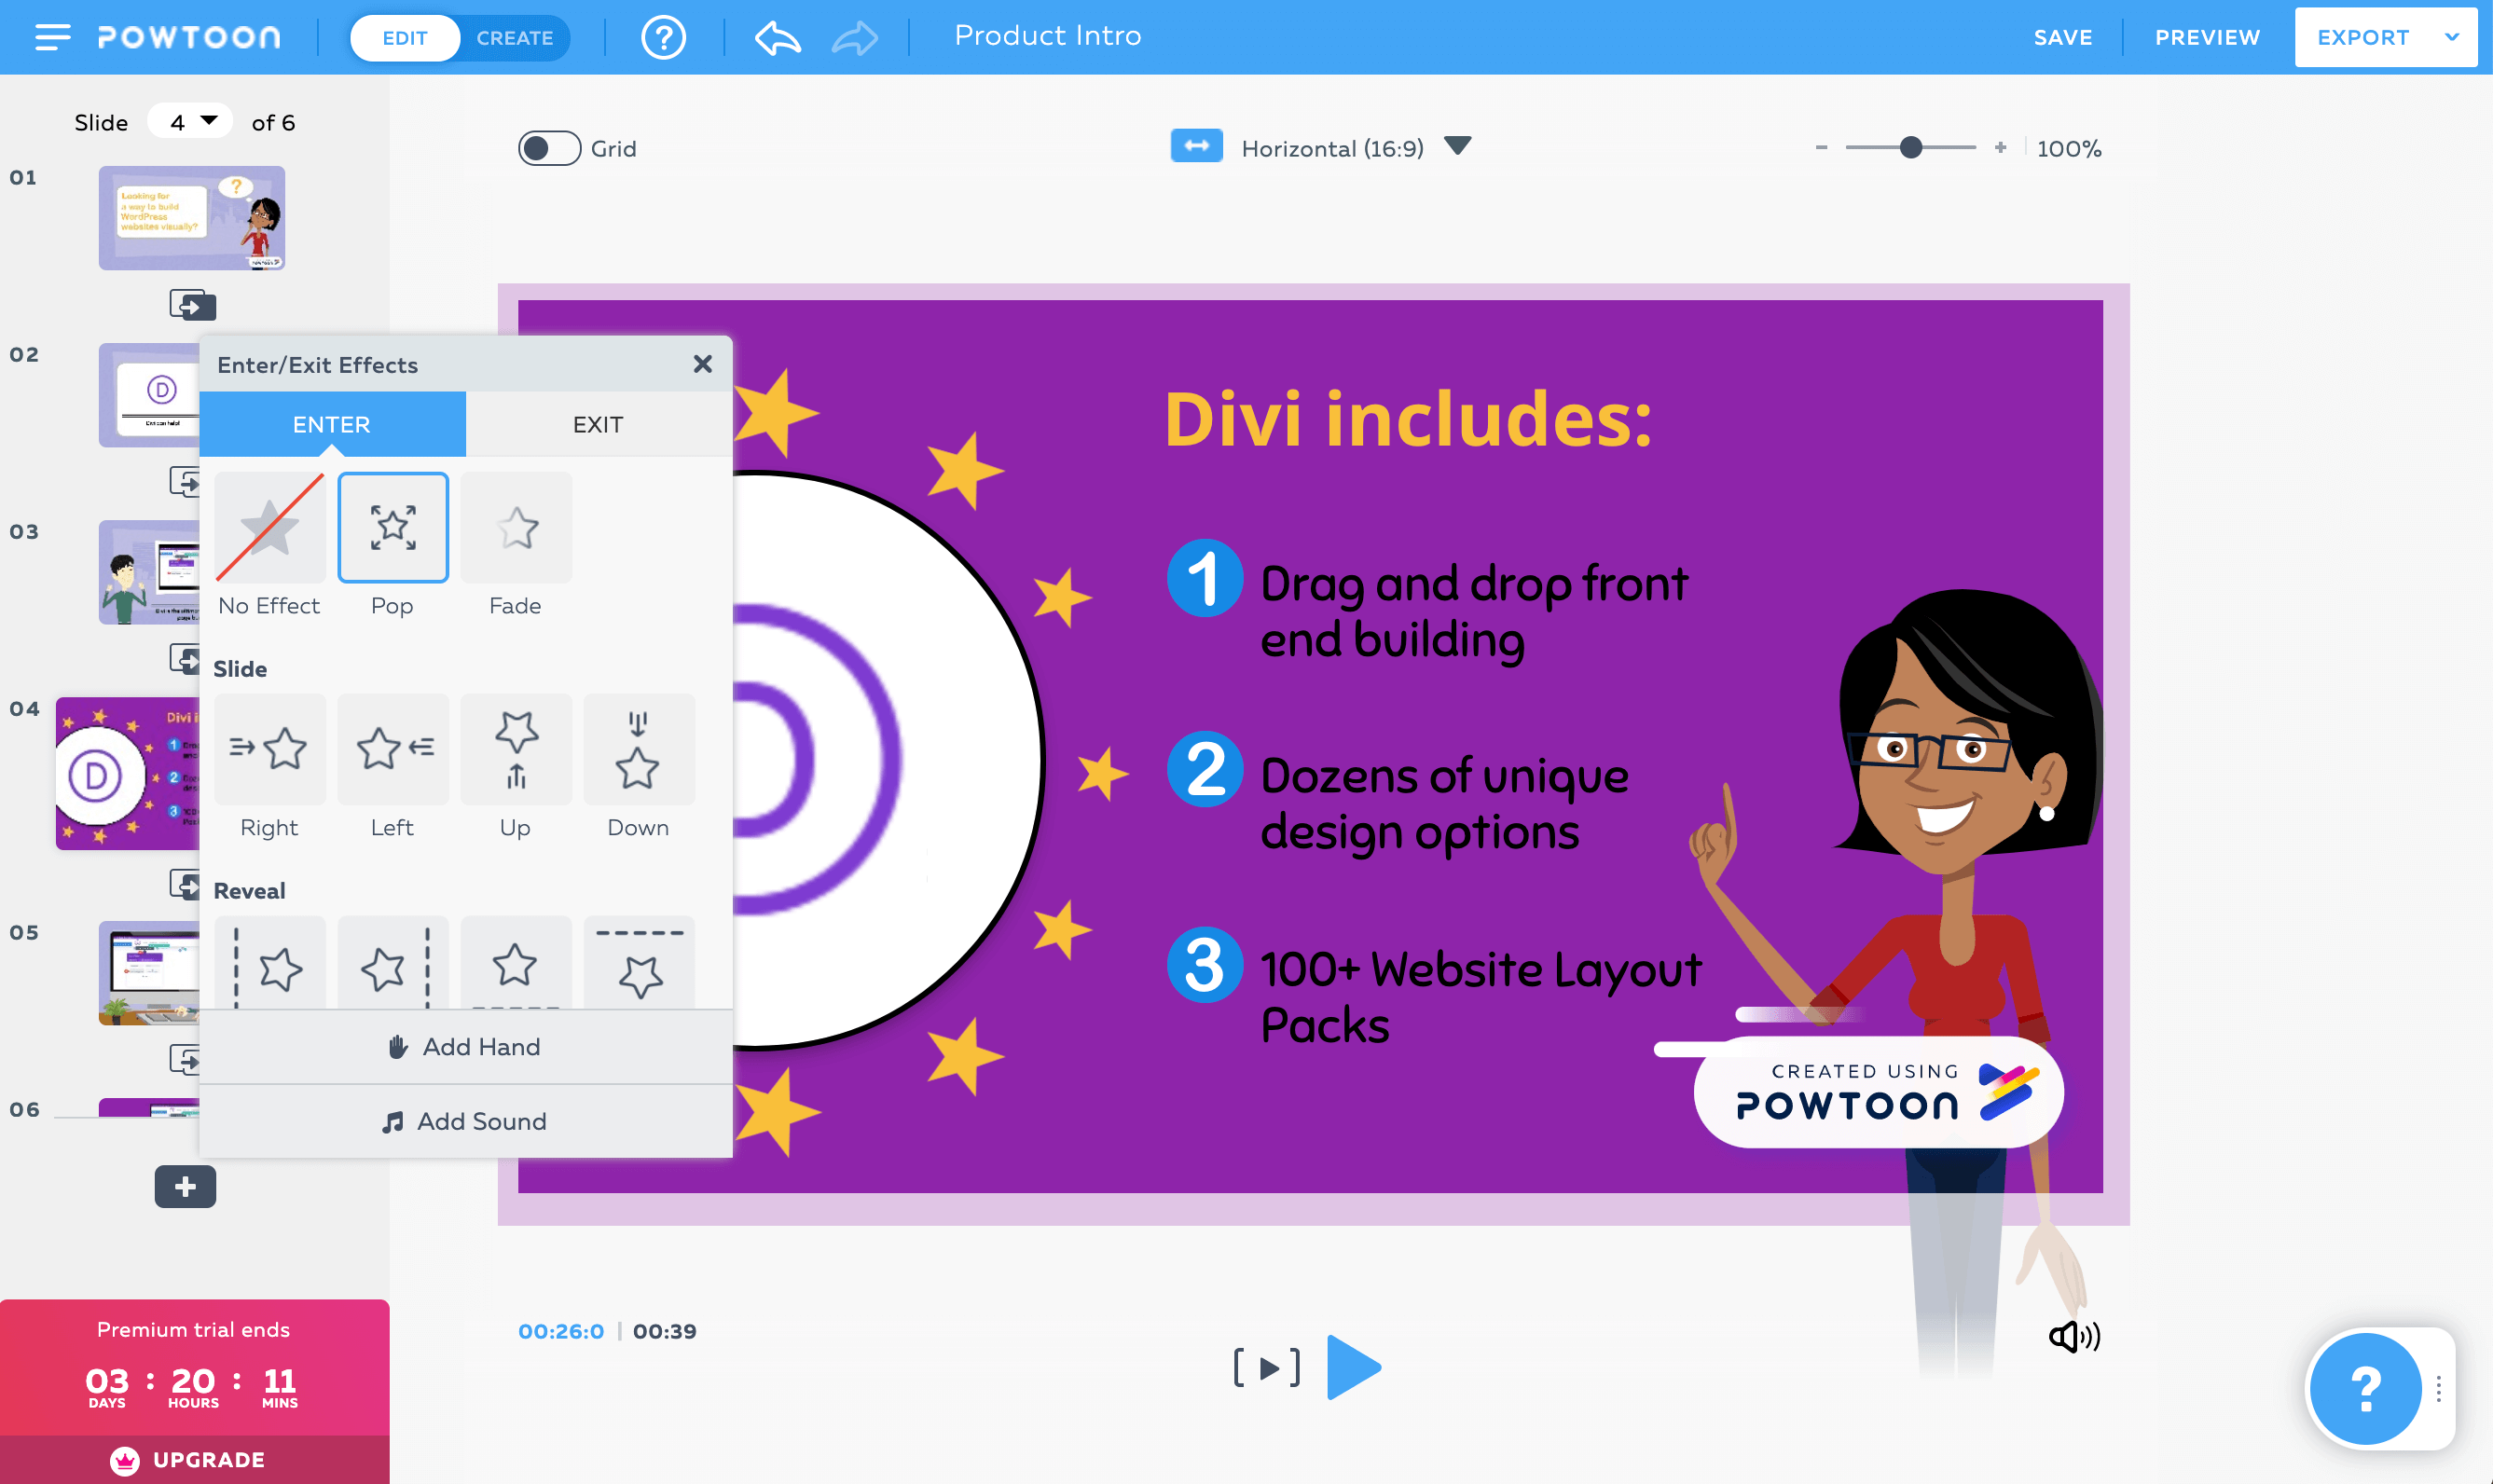This screenshot has width=2493, height=1484.
Task: Select the Slide Down effect
Action: click(x=638, y=749)
